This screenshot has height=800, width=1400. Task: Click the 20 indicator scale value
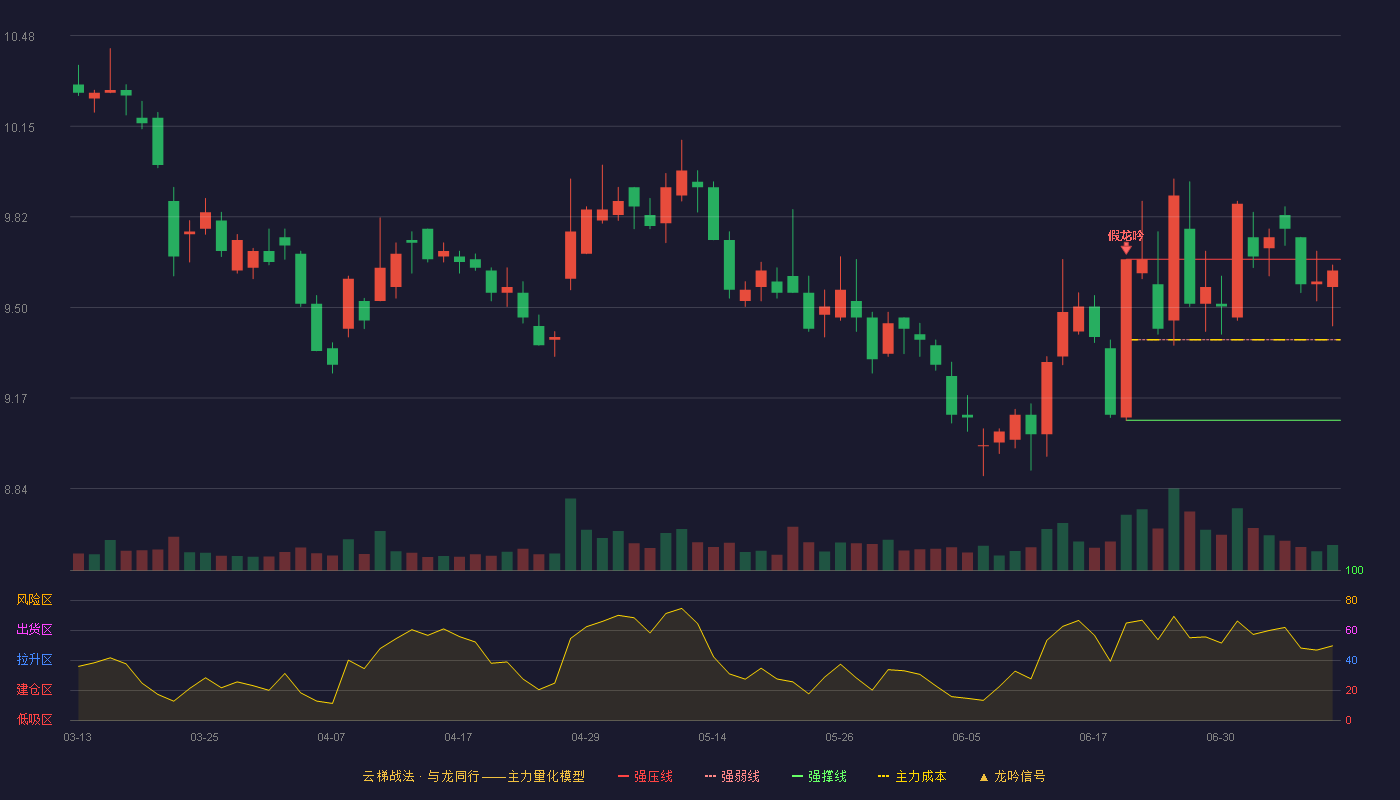[1351, 690]
